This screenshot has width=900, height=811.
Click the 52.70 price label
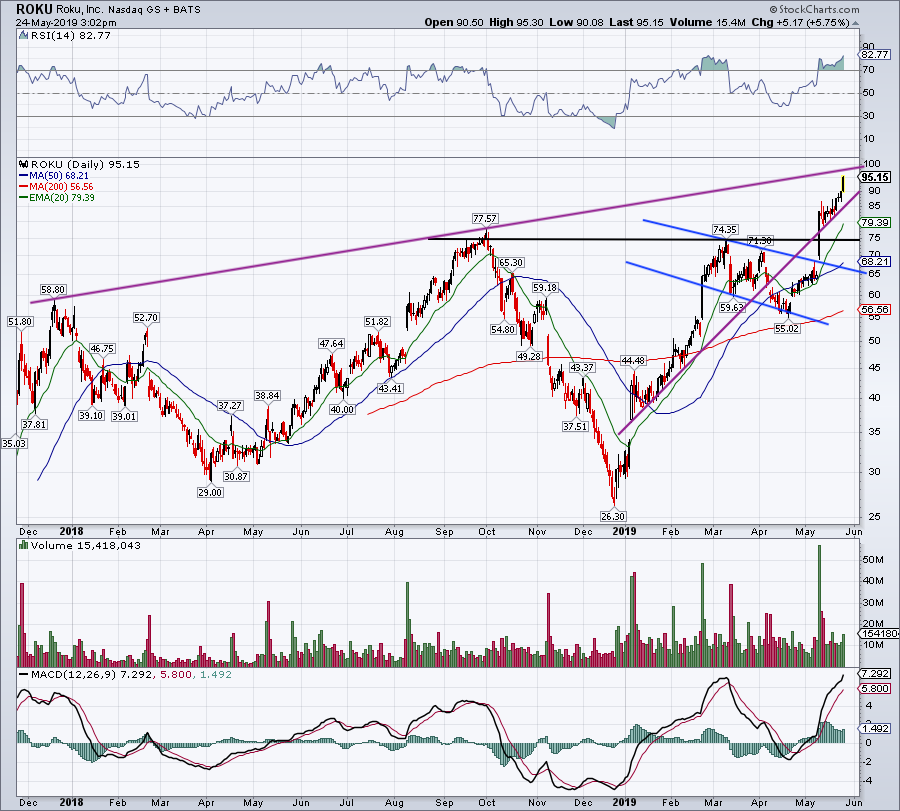(146, 317)
